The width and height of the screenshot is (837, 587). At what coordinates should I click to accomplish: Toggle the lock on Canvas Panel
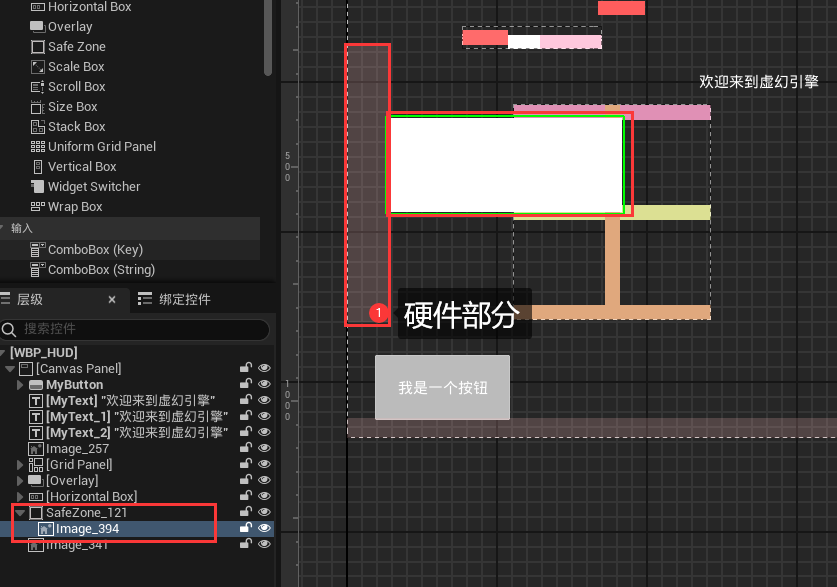(245, 368)
